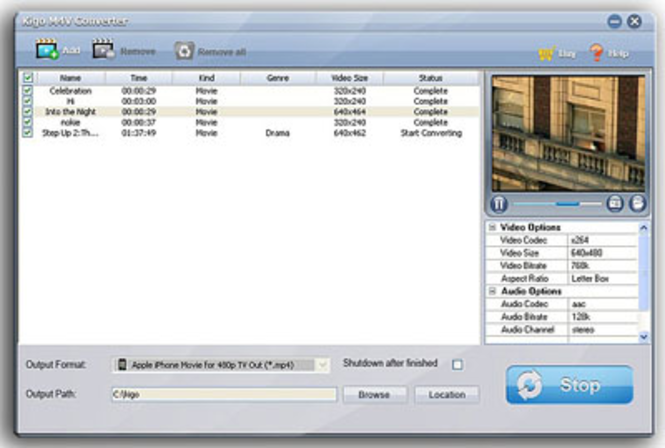This screenshot has width=665, height=448.
Task: Click the Location button
Action: tap(447, 395)
